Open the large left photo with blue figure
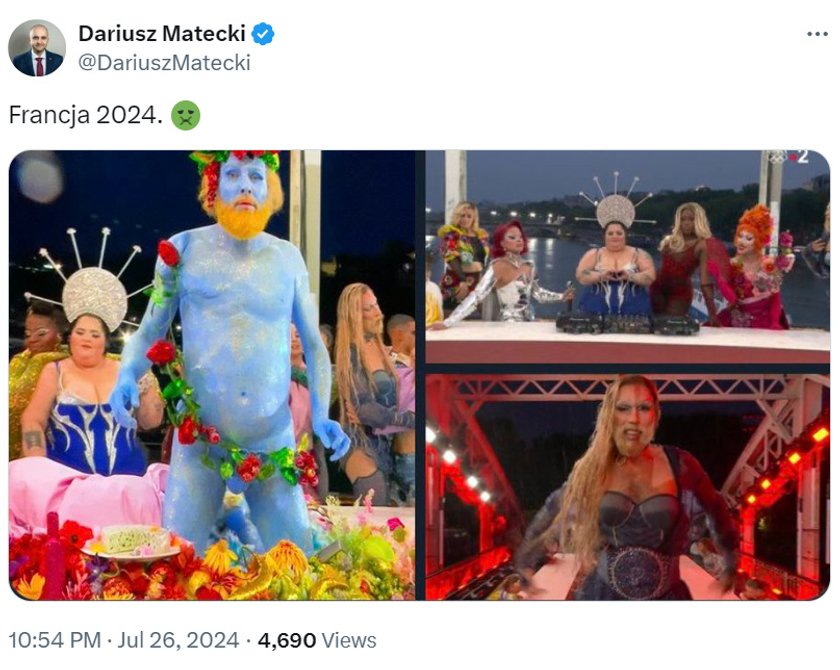Viewport: 840px width, 670px height. coord(212,375)
